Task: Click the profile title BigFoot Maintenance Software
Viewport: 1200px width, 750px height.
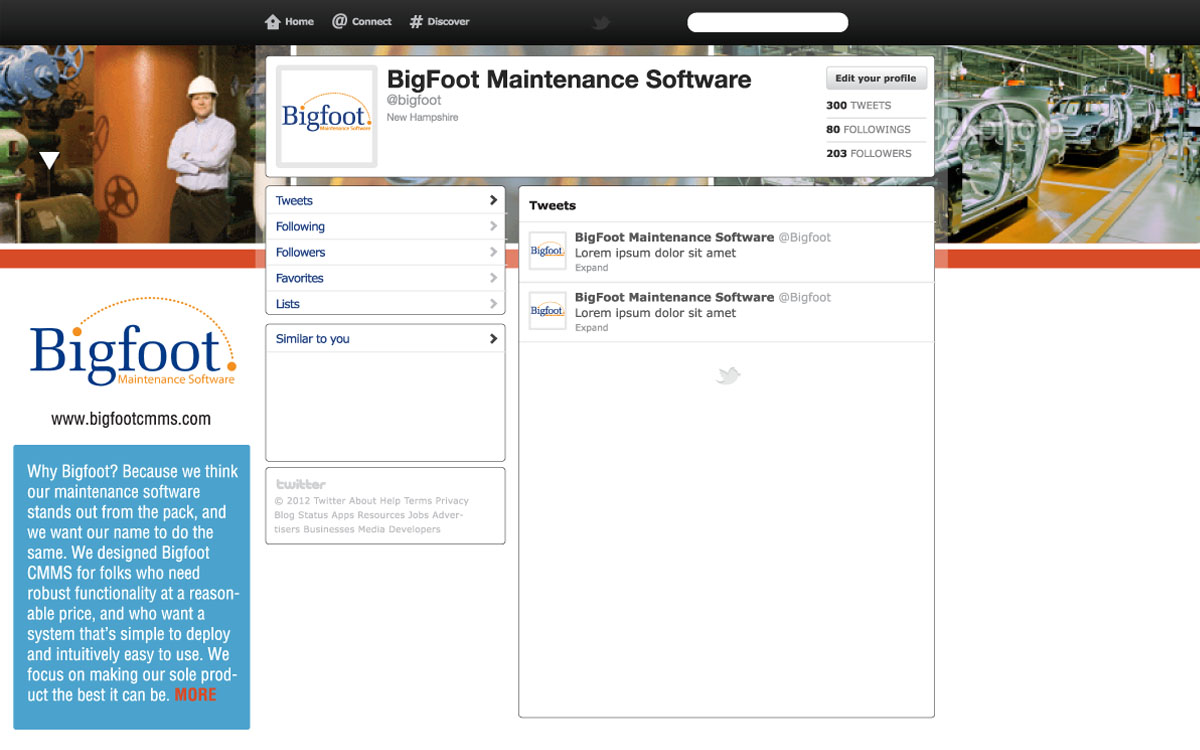Action: 569,79
